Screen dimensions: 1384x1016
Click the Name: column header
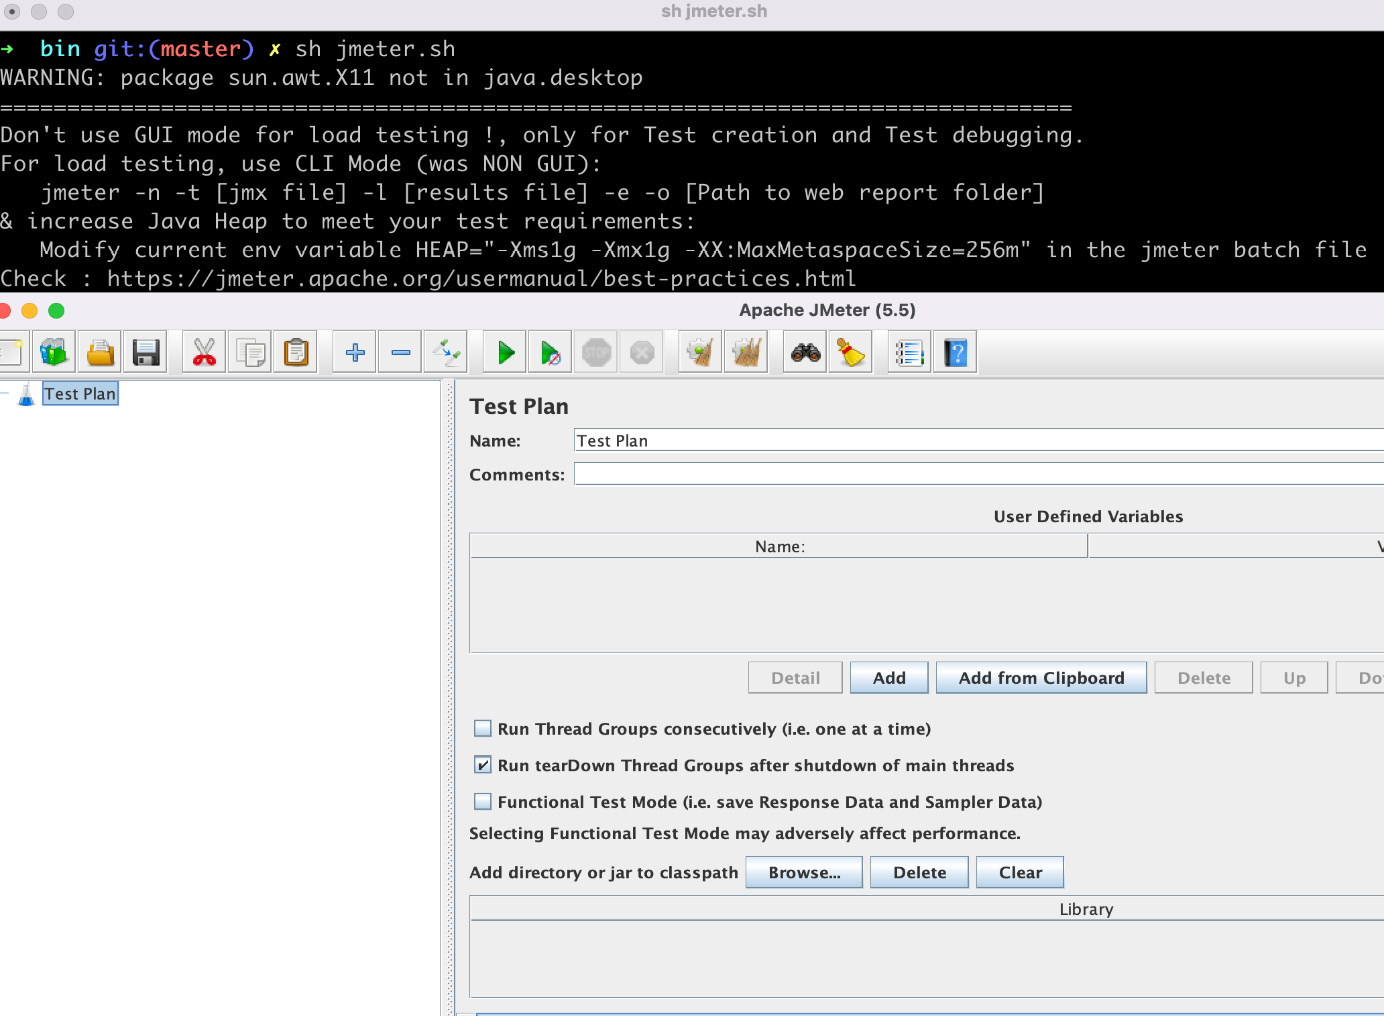click(x=779, y=546)
